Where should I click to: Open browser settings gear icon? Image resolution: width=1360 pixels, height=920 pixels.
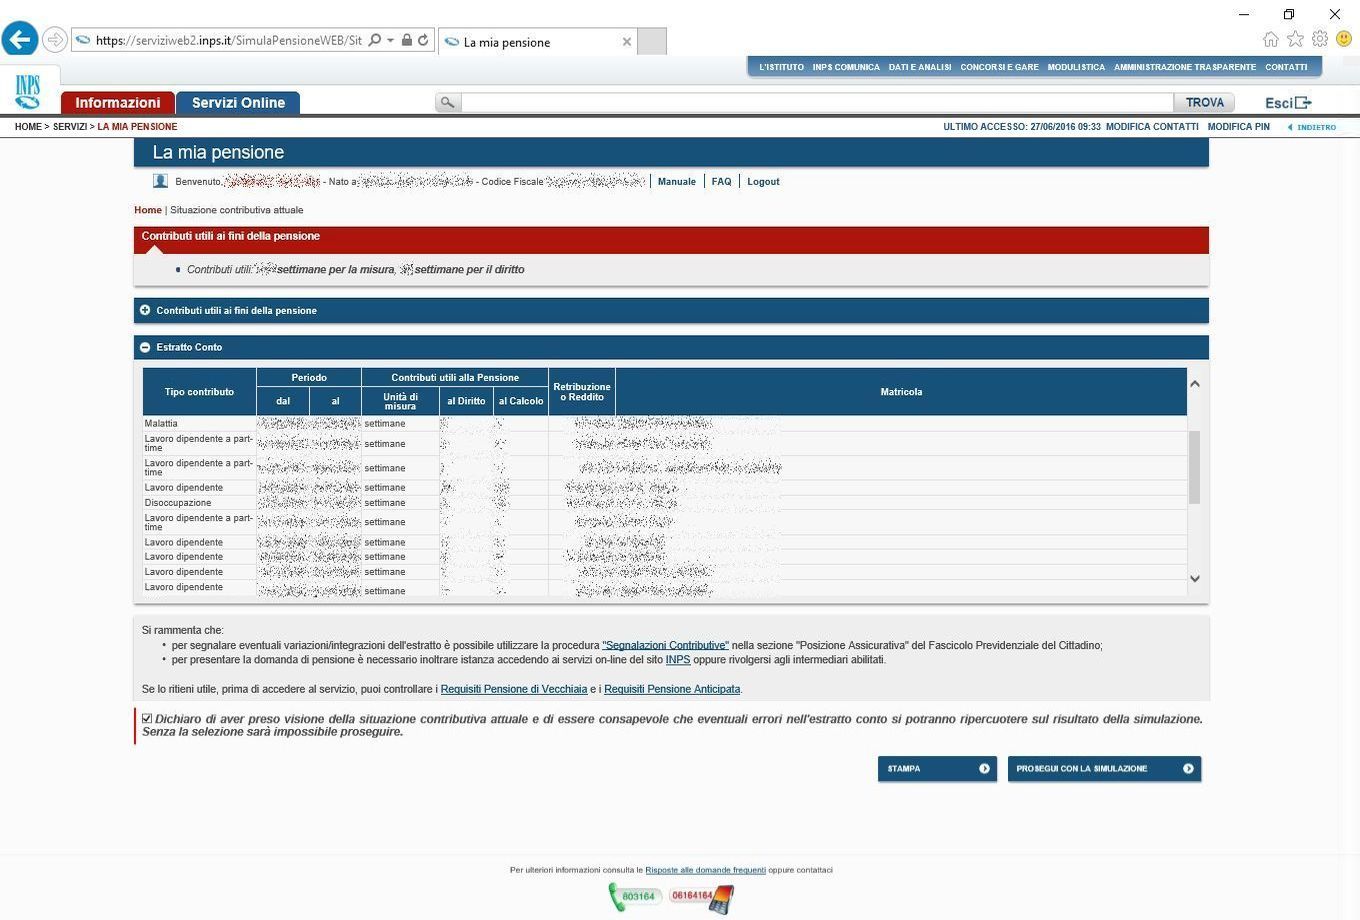click(x=1320, y=39)
